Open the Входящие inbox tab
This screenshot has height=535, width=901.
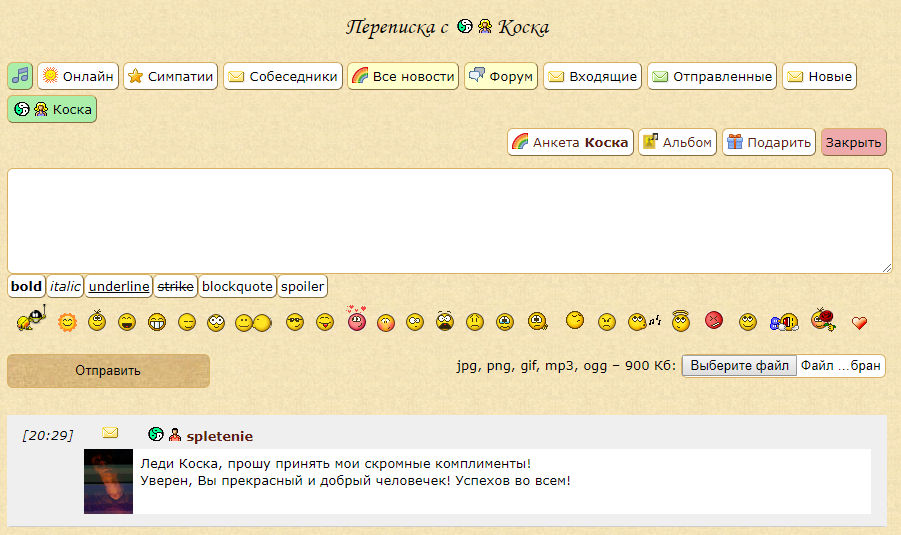click(592, 76)
